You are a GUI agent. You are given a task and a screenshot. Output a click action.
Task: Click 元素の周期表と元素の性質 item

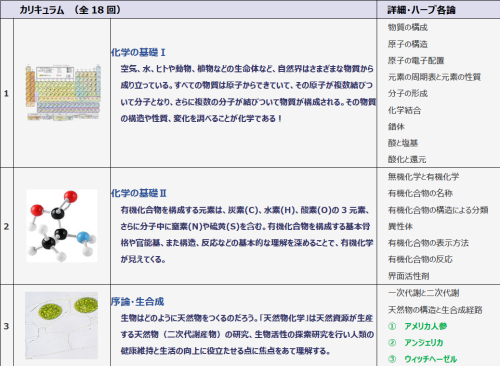coord(434,77)
